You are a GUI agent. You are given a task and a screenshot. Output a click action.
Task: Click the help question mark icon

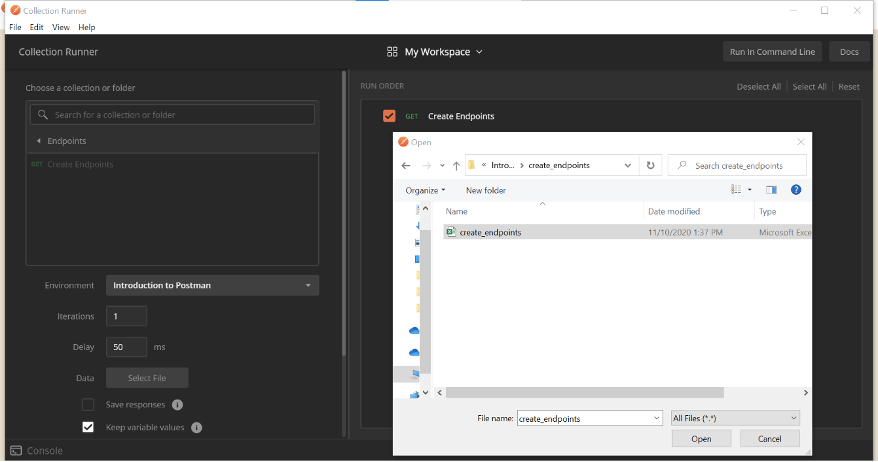(796, 189)
